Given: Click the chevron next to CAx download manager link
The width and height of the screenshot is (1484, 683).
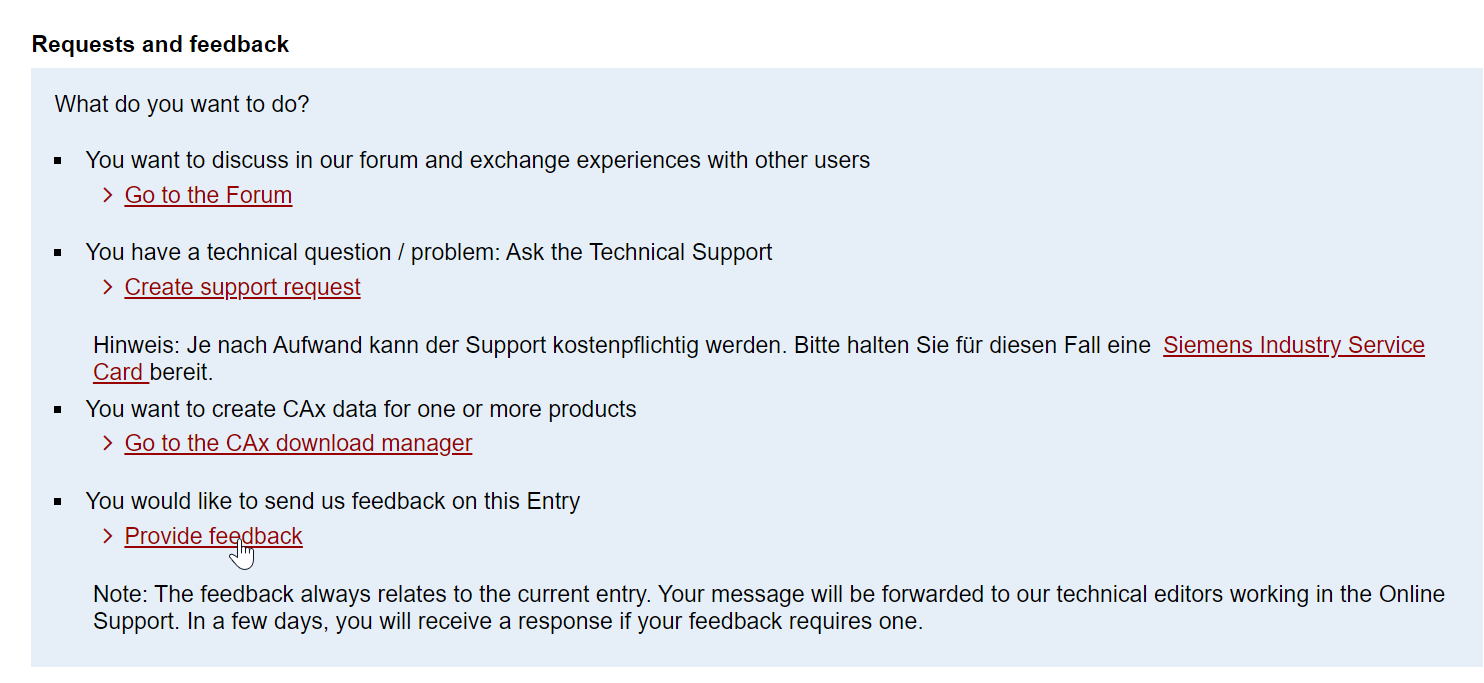Looking at the screenshot, I should 108,443.
